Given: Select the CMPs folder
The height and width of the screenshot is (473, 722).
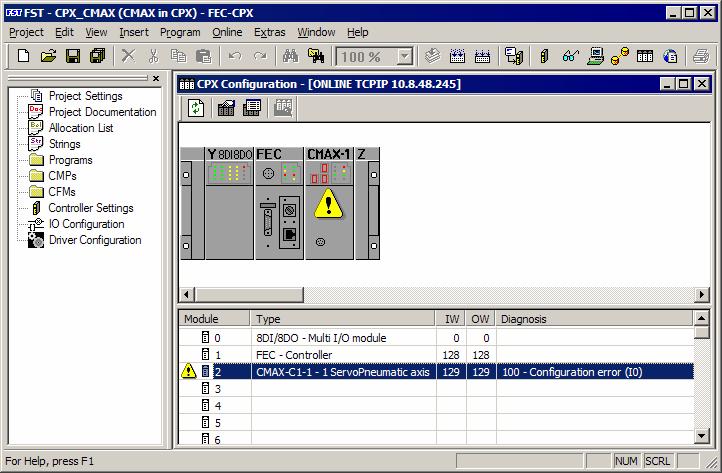Looking at the screenshot, I should point(62,176).
